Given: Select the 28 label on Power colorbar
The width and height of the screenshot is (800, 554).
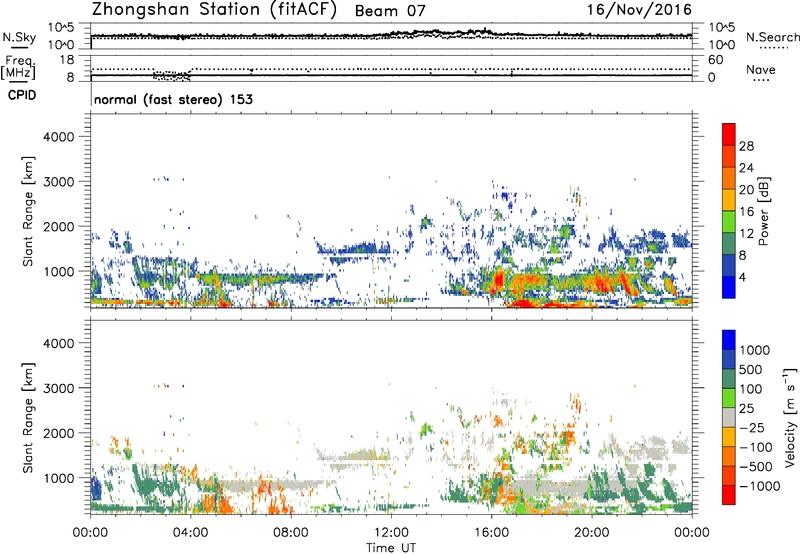Looking at the screenshot, I should (x=746, y=146).
